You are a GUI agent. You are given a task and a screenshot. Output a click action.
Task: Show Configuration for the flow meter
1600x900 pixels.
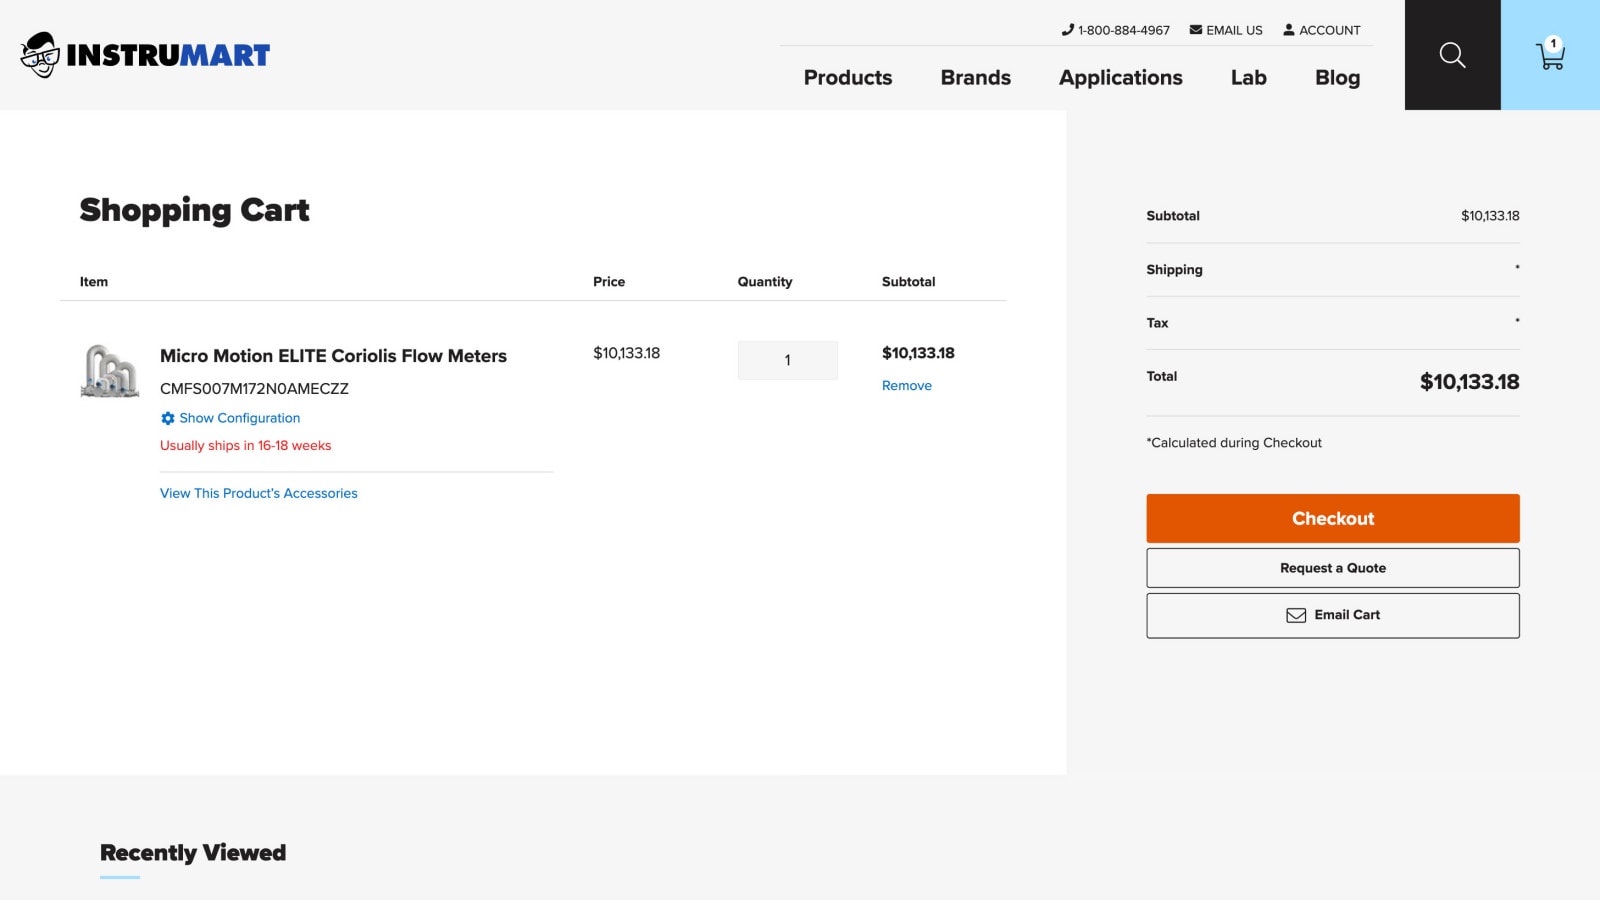[240, 418]
